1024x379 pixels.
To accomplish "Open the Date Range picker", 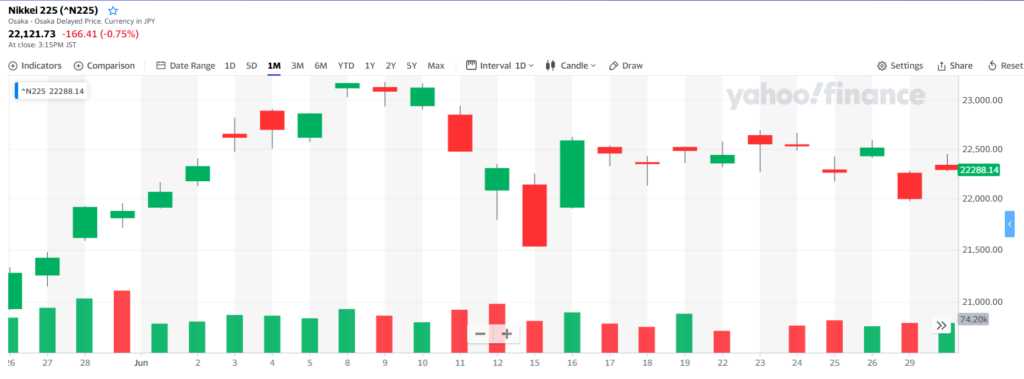I will (x=186, y=65).
